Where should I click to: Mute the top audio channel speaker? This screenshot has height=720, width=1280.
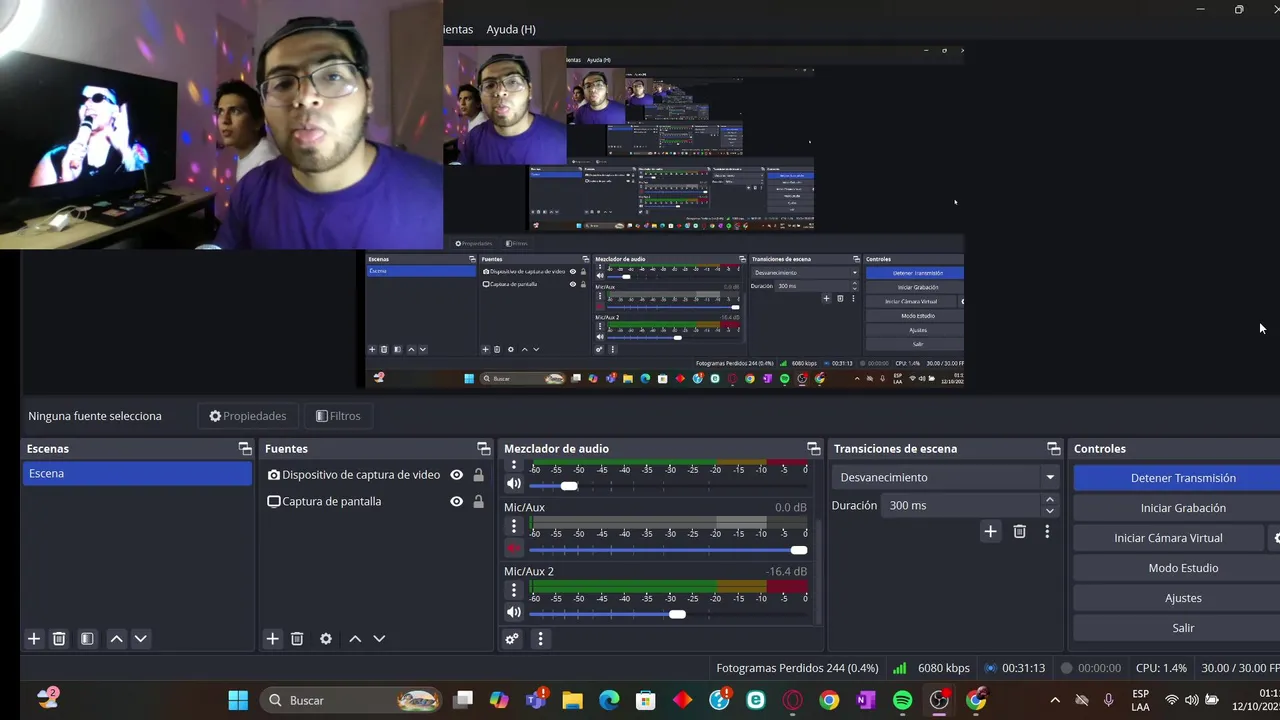pos(514,484)
